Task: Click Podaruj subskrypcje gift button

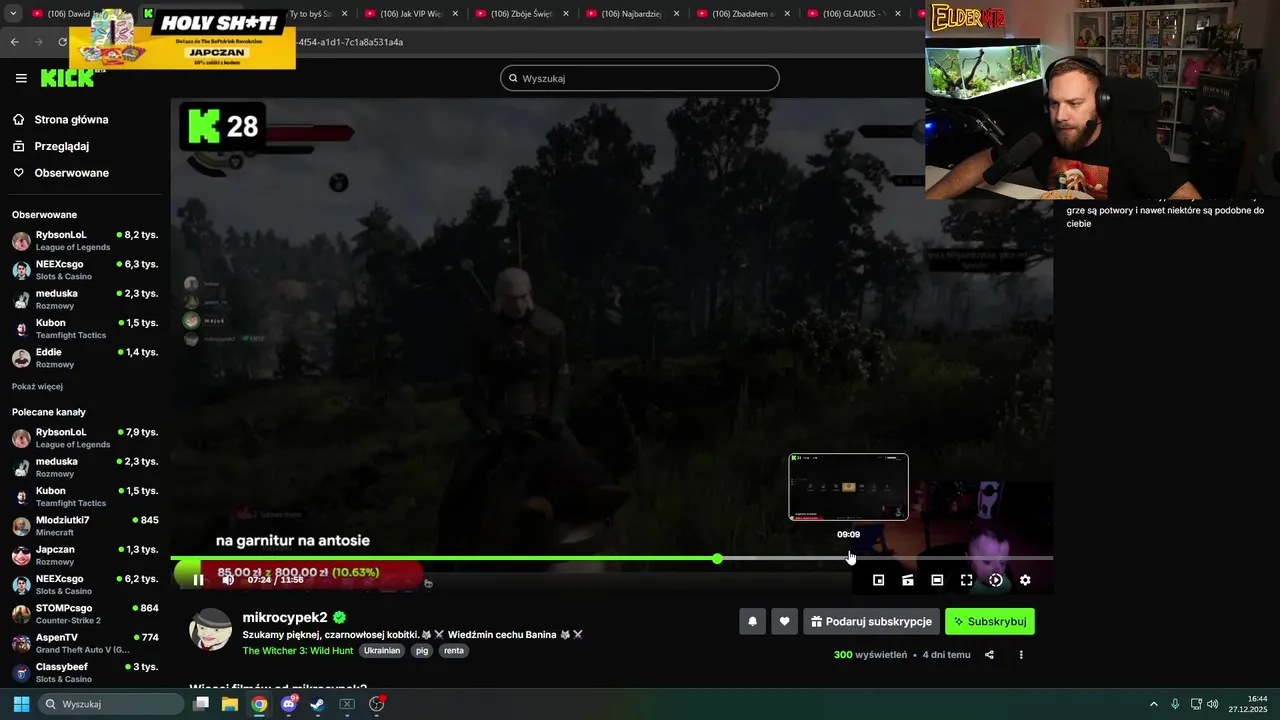Action: [x=871, y=621]
